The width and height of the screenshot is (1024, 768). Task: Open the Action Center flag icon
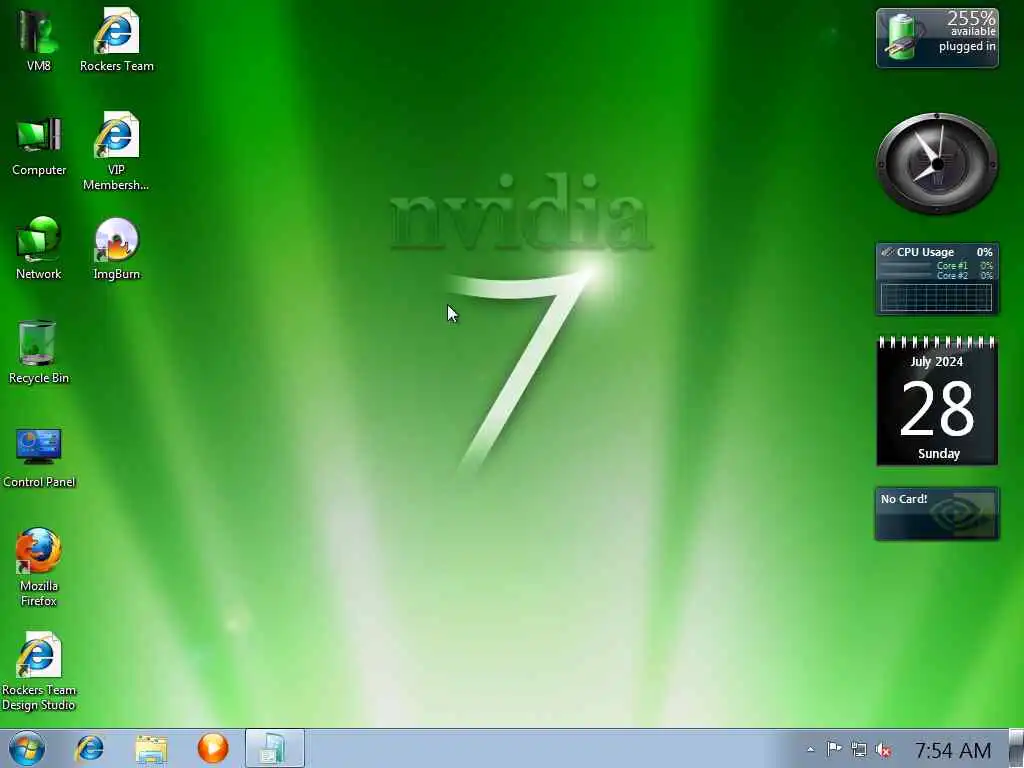click(x=834, y=750)
